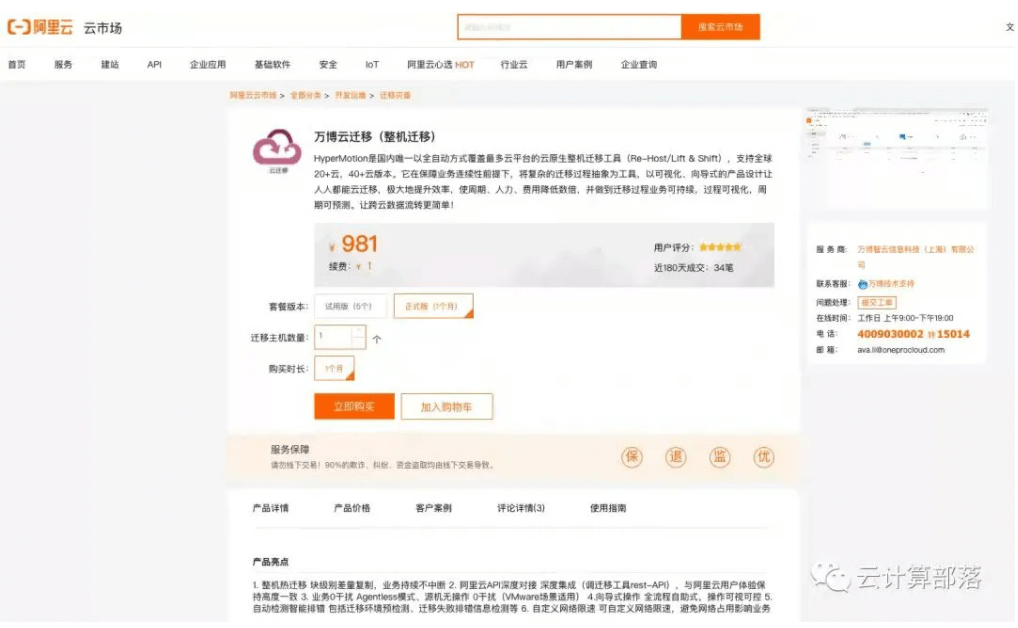Click the 退 refund icon
Image resolution: width=1018 pixels, height=628 pixels.
675,457
